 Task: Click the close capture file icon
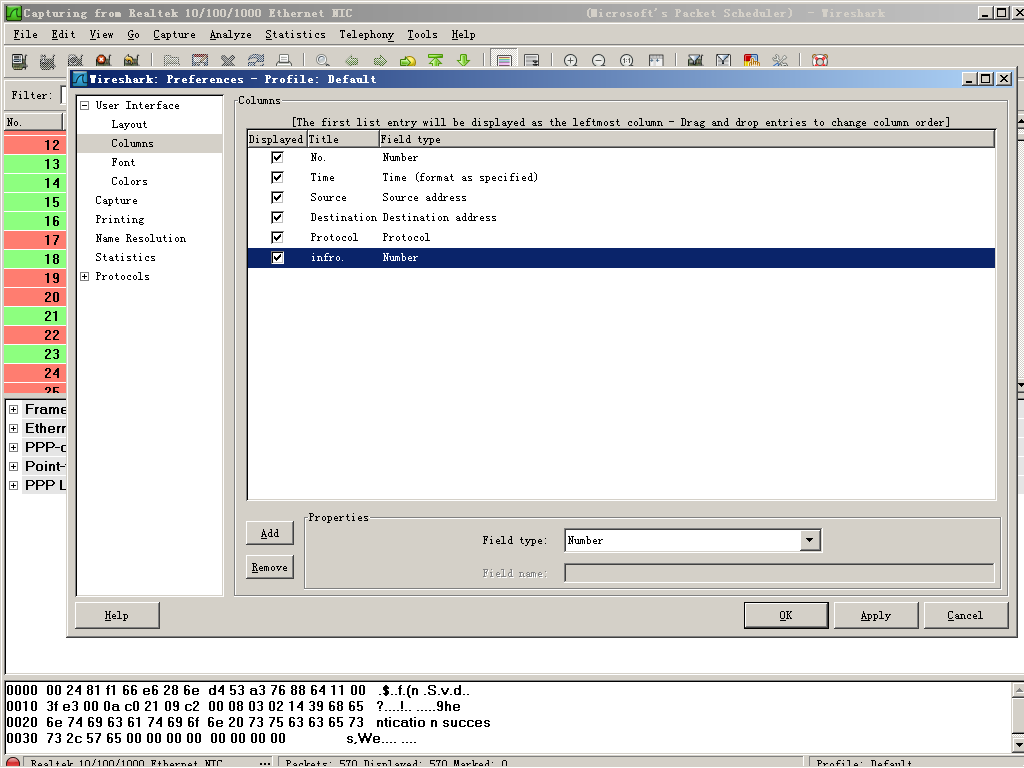(x=228, y=61)
